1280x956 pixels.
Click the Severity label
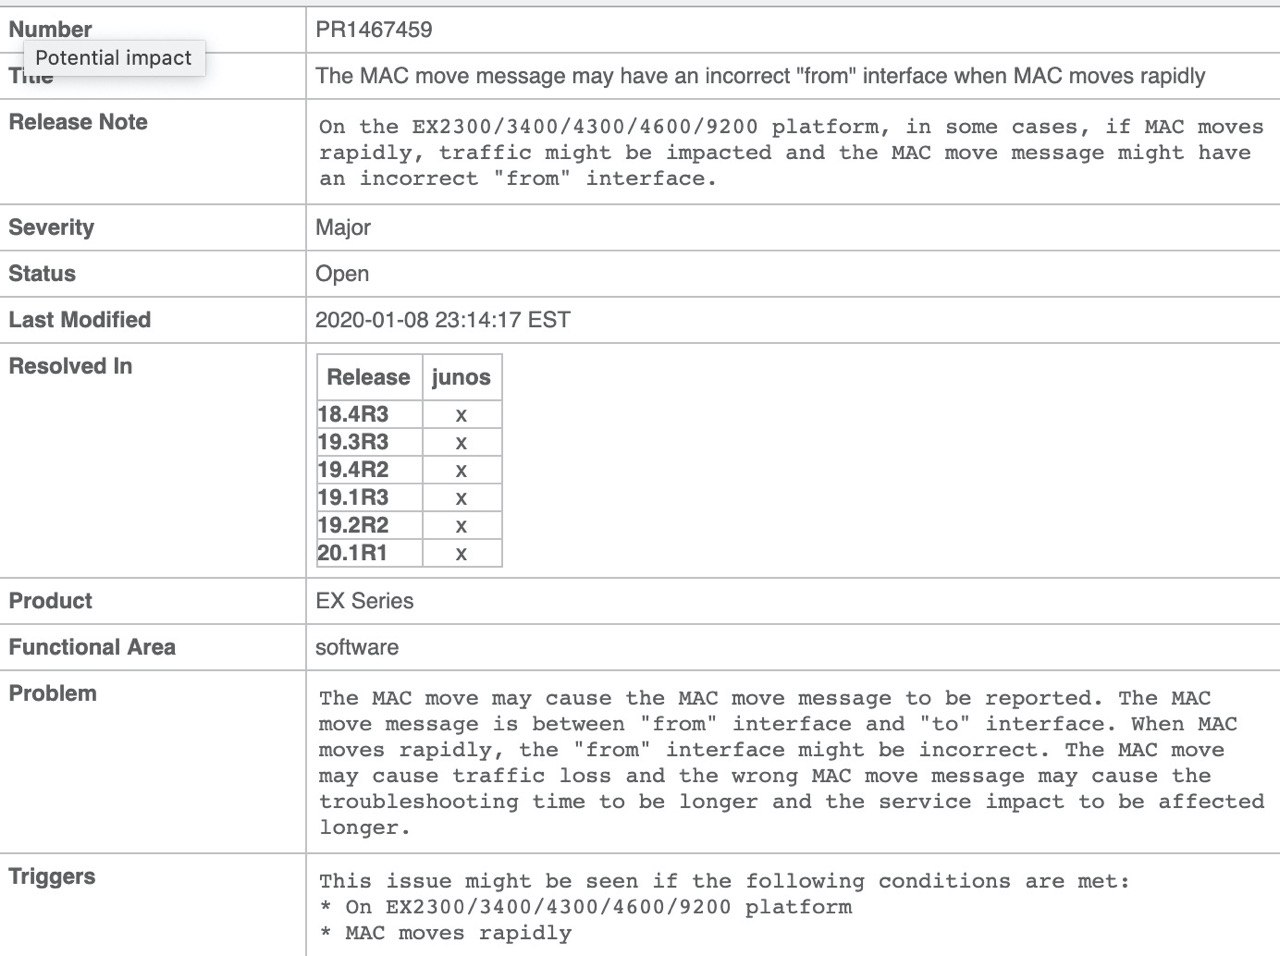click(x=51, y=227)
